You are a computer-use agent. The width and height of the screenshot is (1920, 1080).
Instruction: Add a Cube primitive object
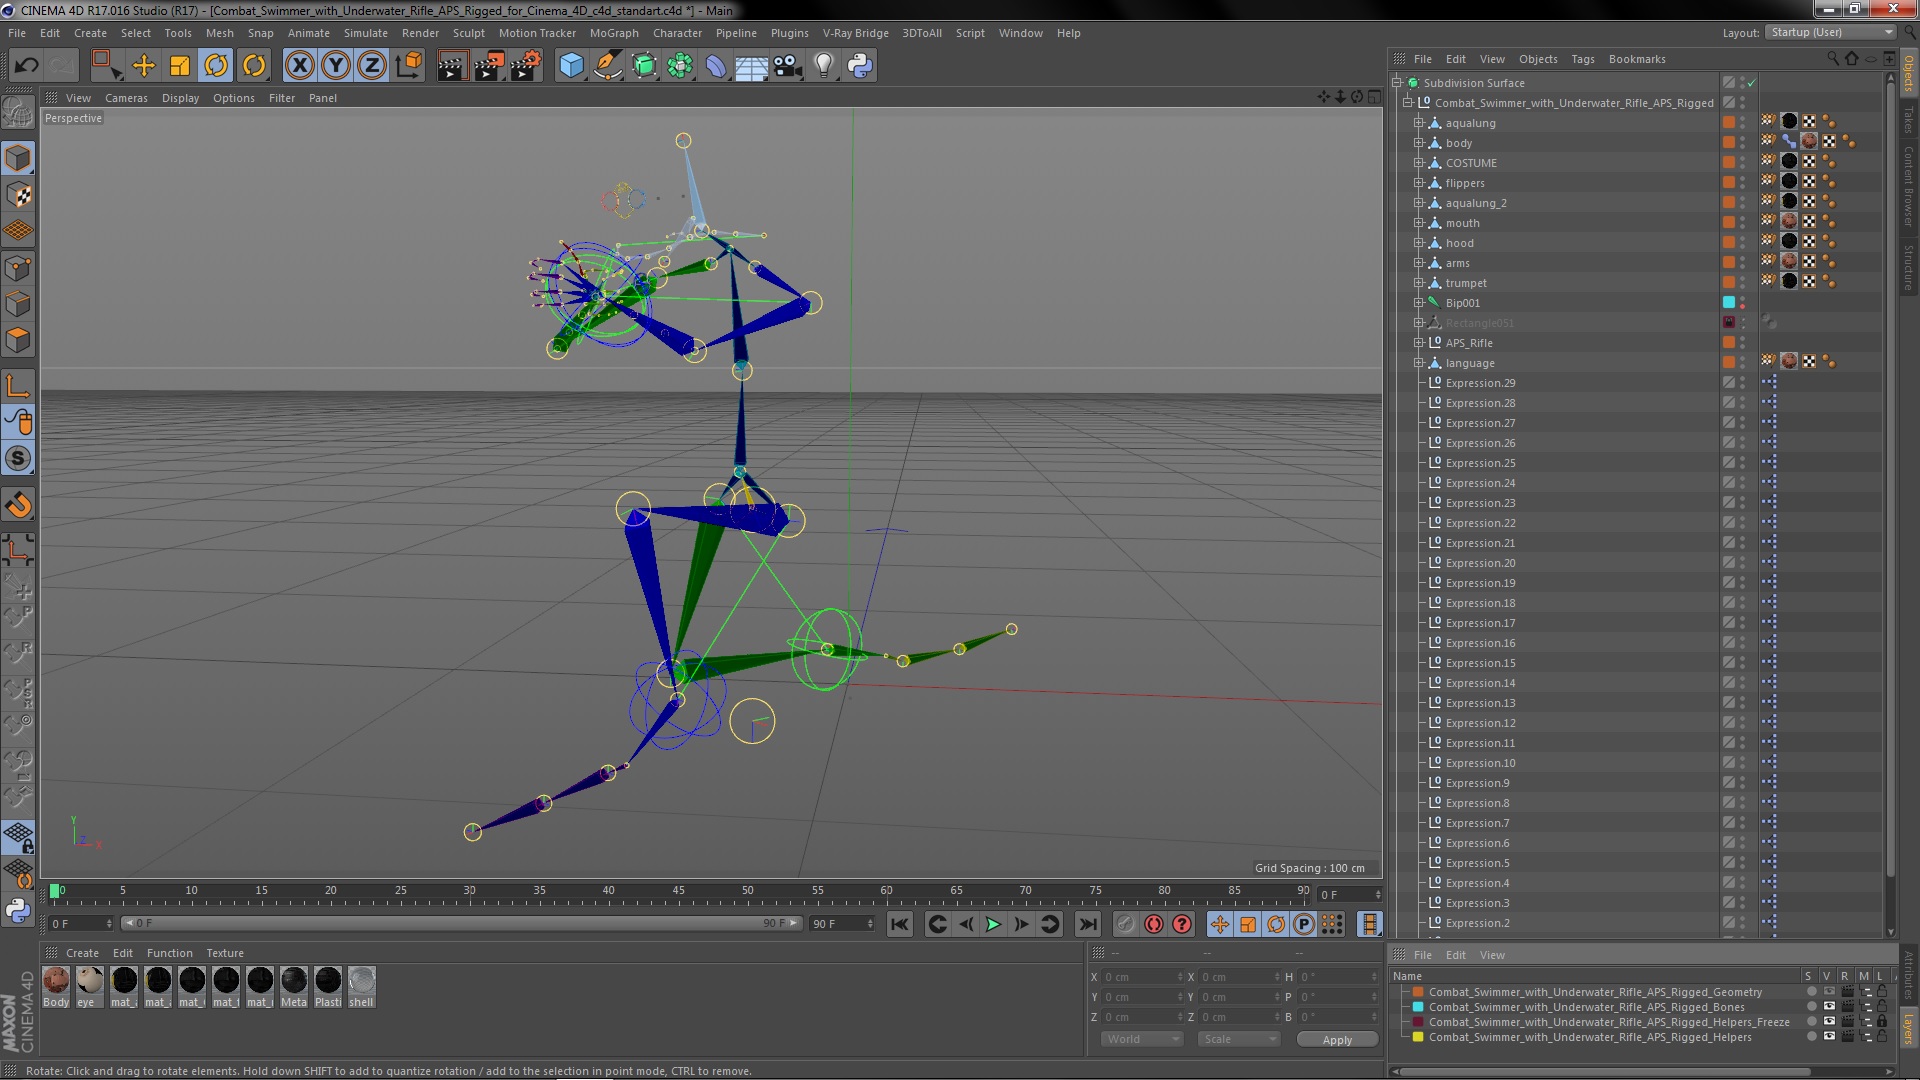(x=571, y=66)
